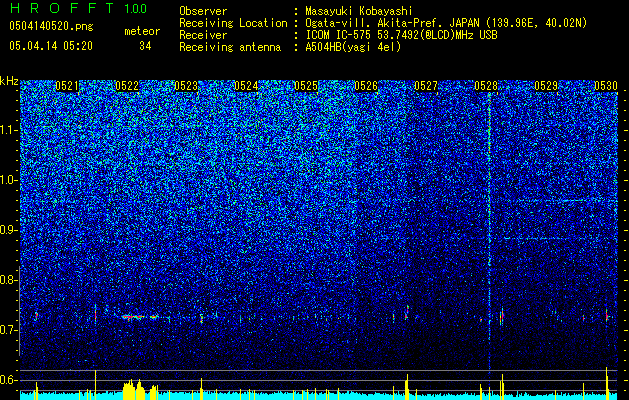
Task: Click the Observer label
Action: point(203,11)
